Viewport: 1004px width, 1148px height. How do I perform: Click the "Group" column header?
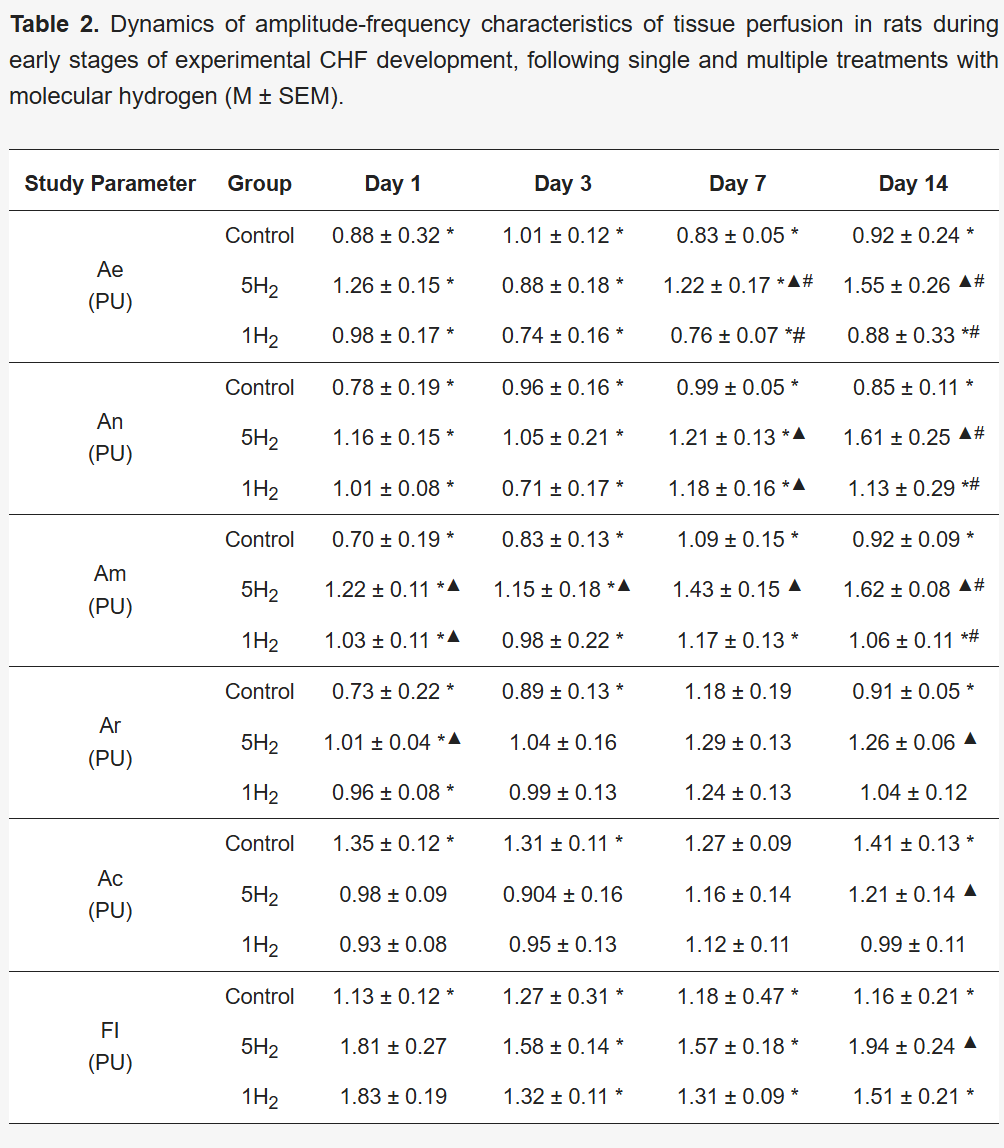point(259,184)
